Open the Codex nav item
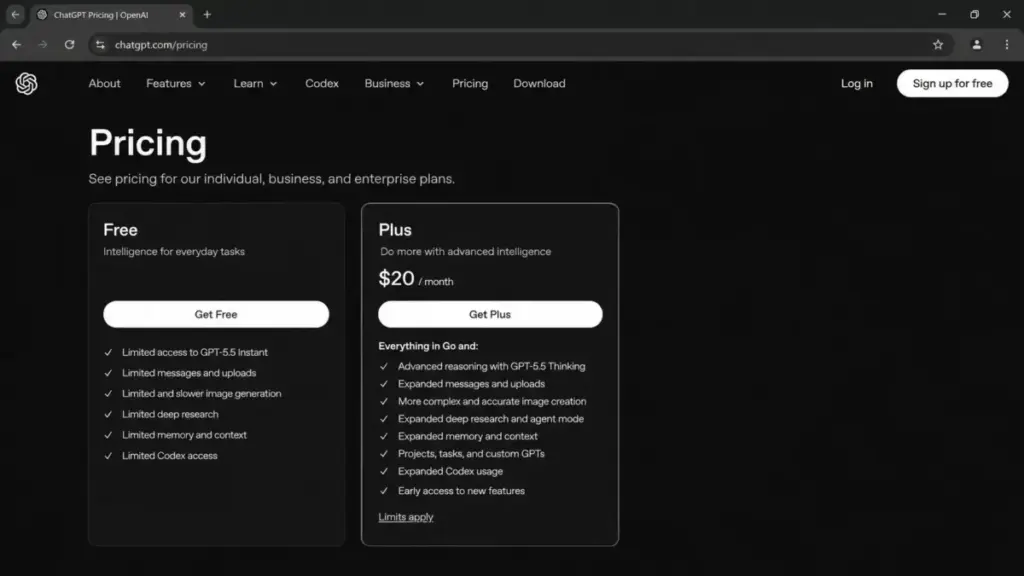This screenshot has height=576, width=1024. pos(322,84)
